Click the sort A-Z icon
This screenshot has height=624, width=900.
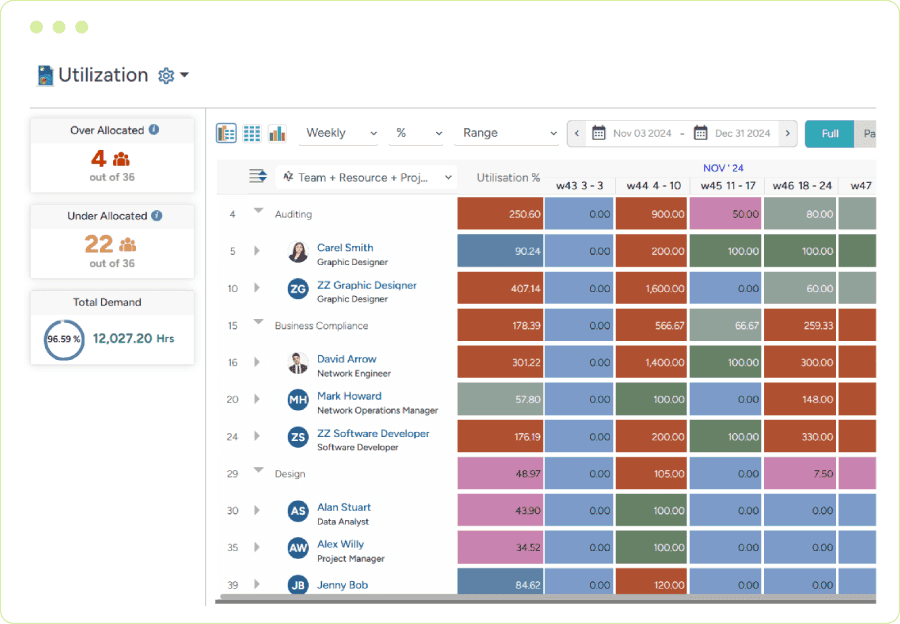pos(288,176)
